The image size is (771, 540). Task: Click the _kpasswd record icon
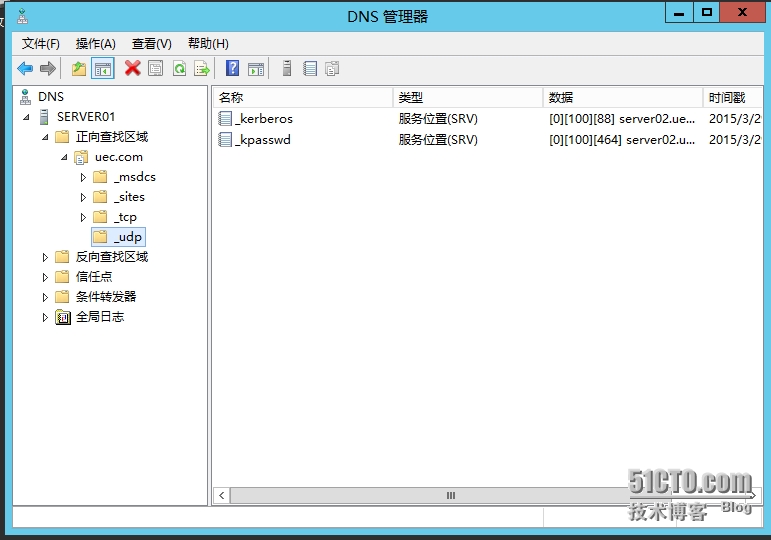tap(225, 140)
